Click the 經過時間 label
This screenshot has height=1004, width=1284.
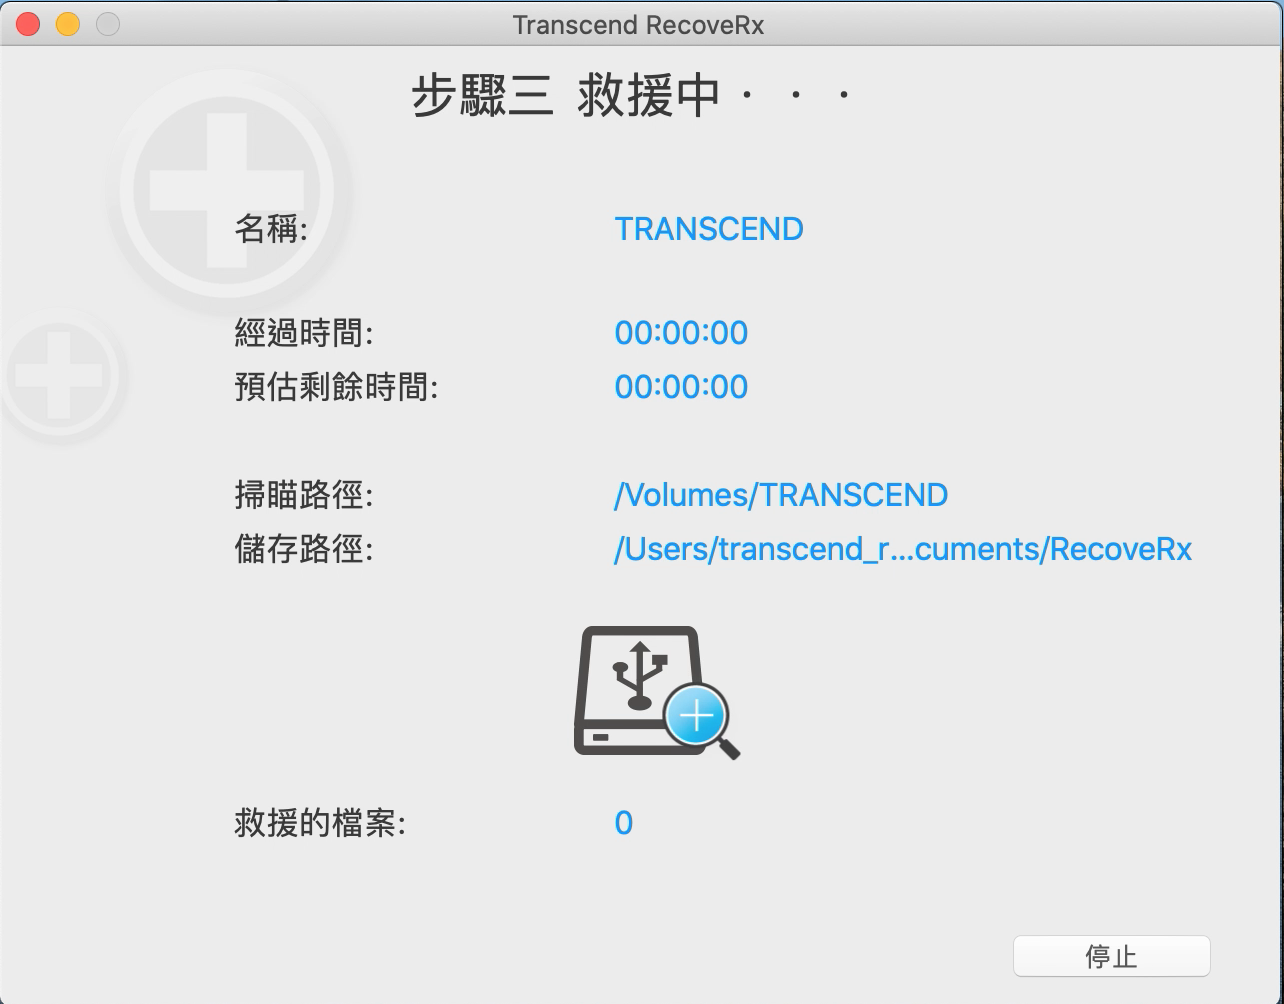304,333
